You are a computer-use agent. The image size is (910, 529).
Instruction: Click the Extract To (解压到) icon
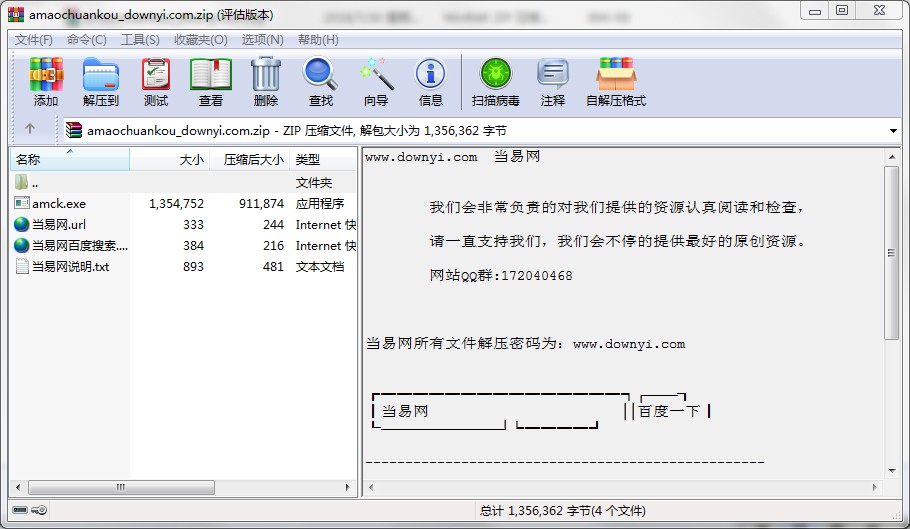(100, 74)
